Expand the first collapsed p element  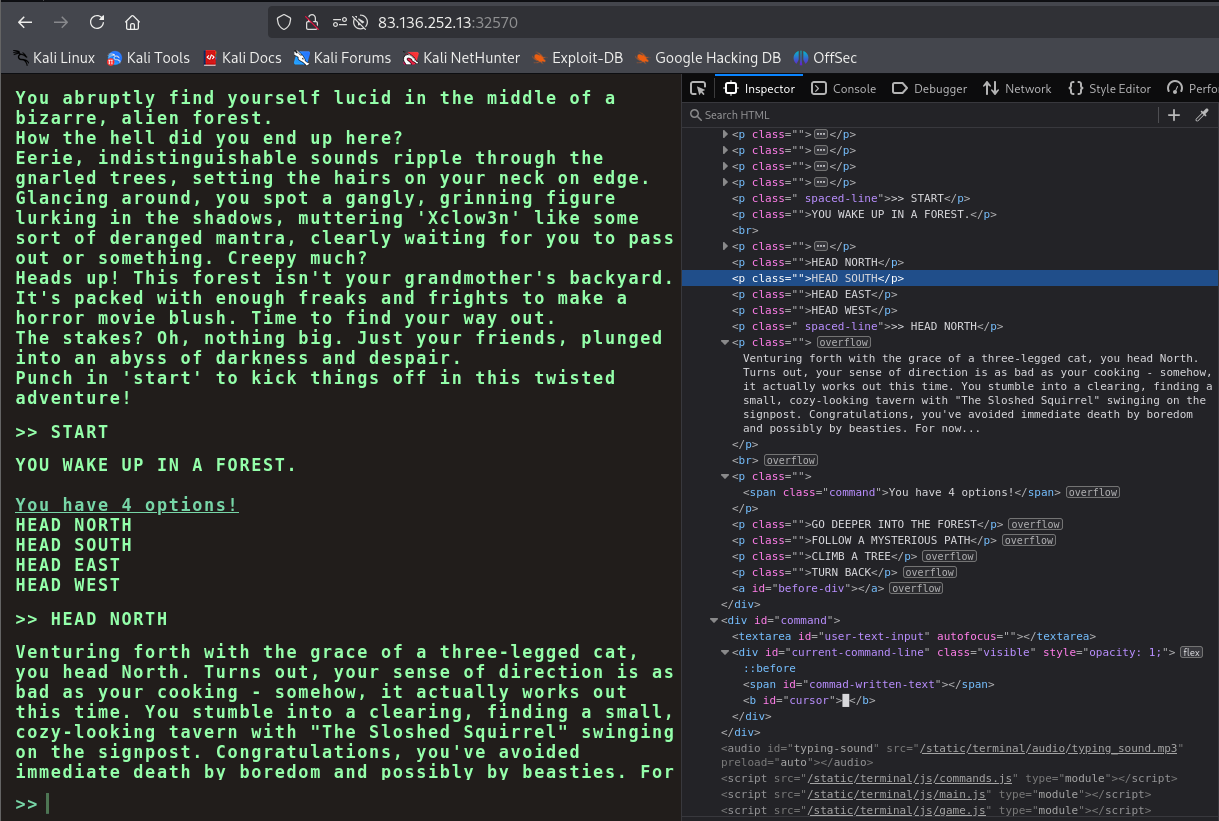coord(726,134)
